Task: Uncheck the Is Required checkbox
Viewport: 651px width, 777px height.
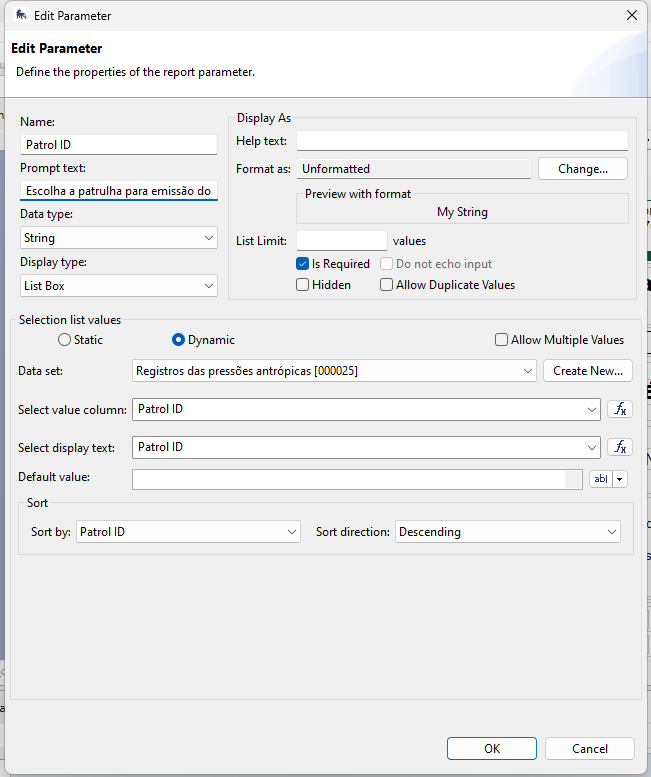Action: (x=303, y=264)
